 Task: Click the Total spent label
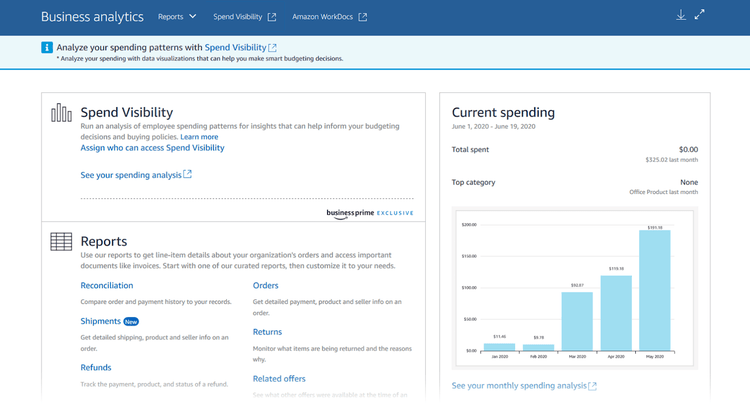click(470, 150)
